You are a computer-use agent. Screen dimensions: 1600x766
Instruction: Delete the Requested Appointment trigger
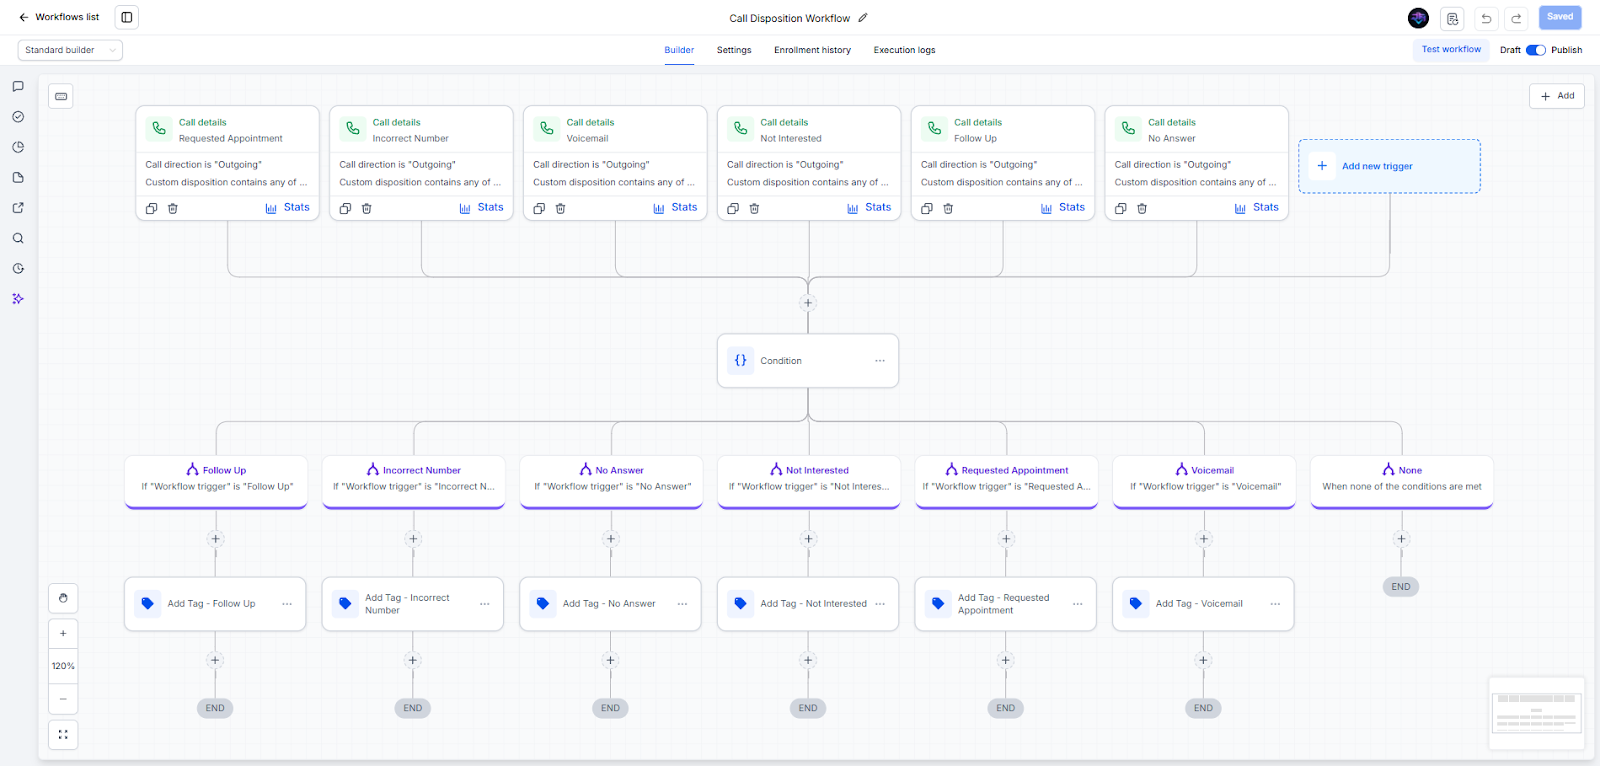pos(173,208)
